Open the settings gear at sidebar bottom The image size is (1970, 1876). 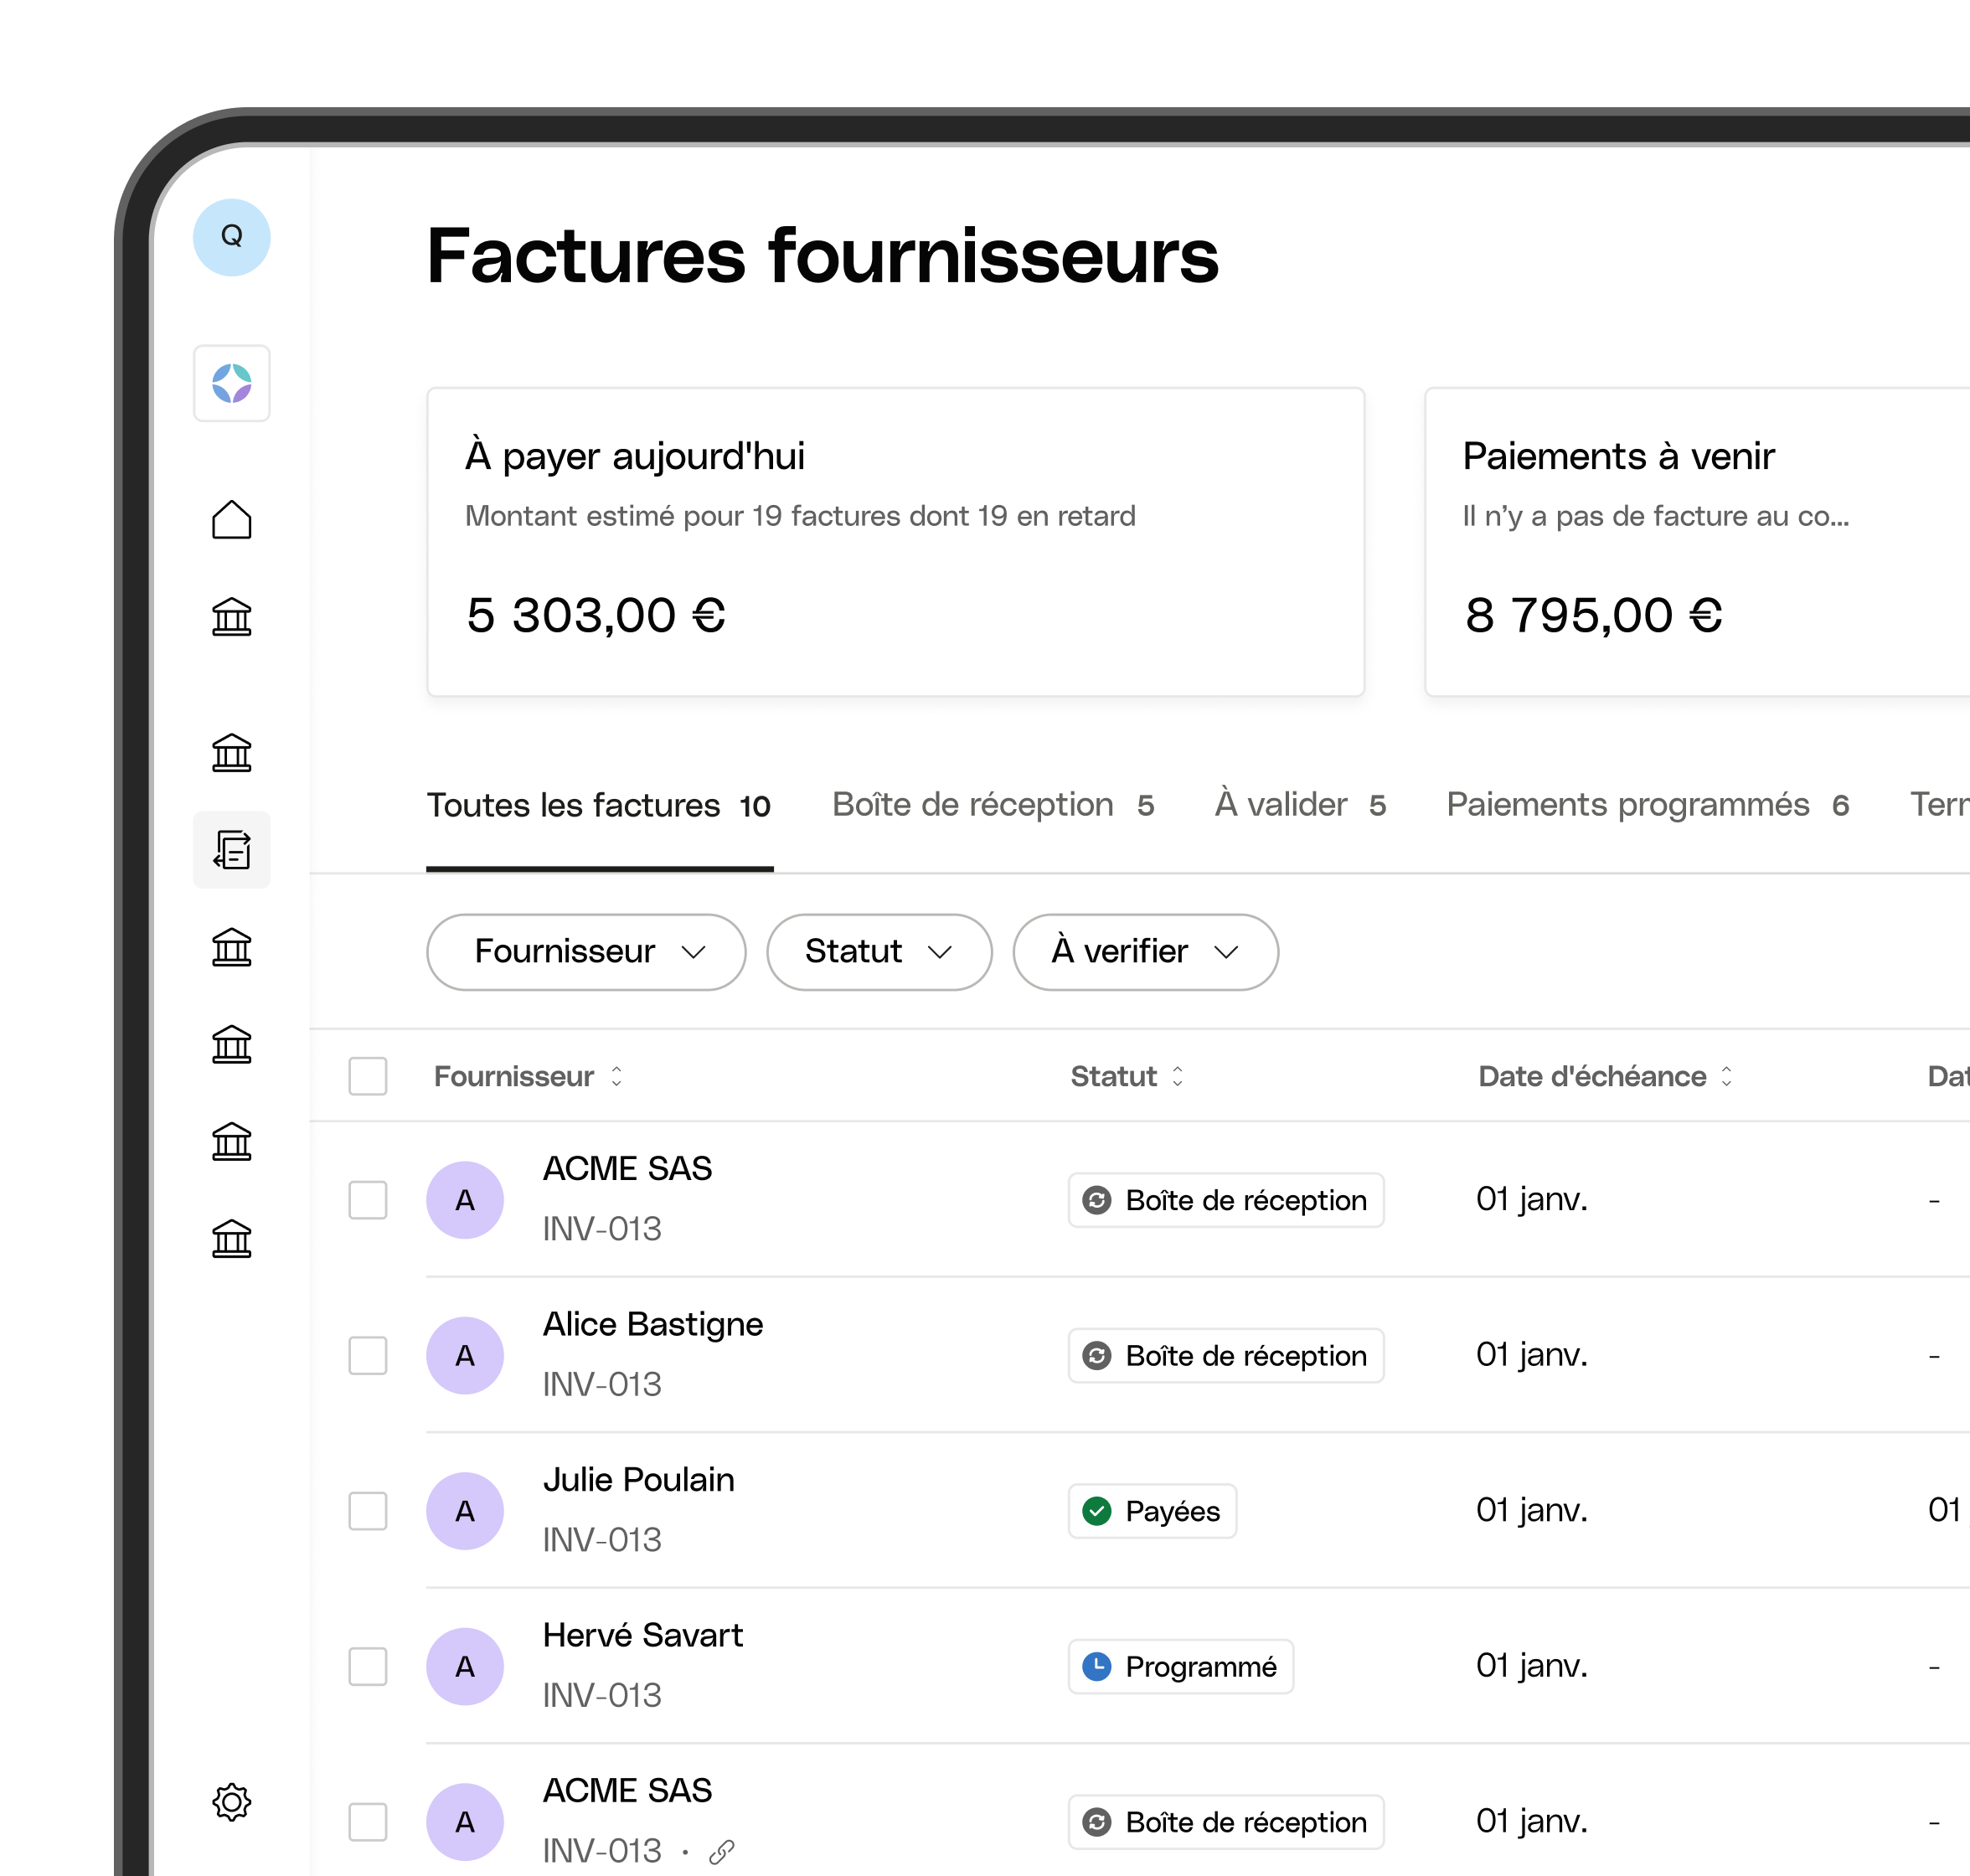pos(231,1803)
